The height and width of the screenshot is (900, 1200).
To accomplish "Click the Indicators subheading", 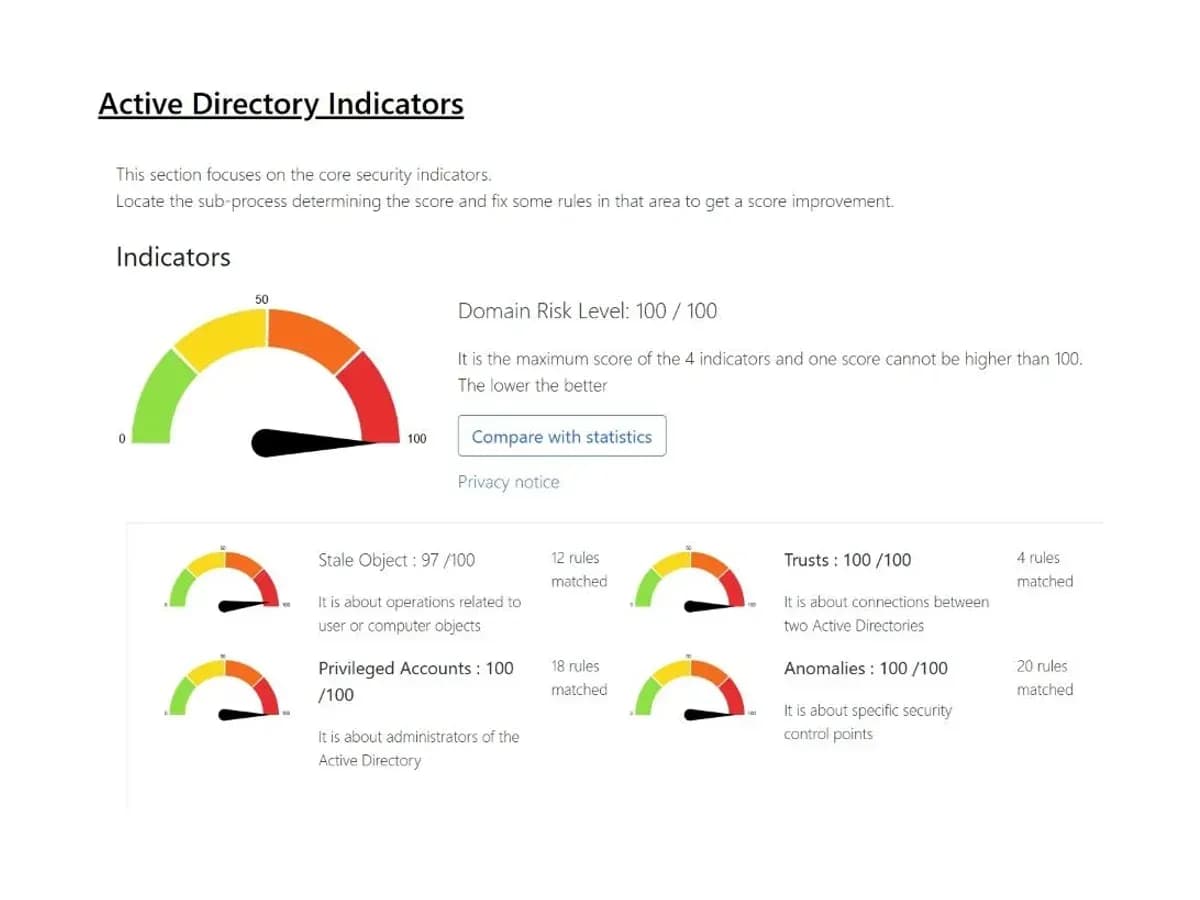I will [x=173, y=257].
